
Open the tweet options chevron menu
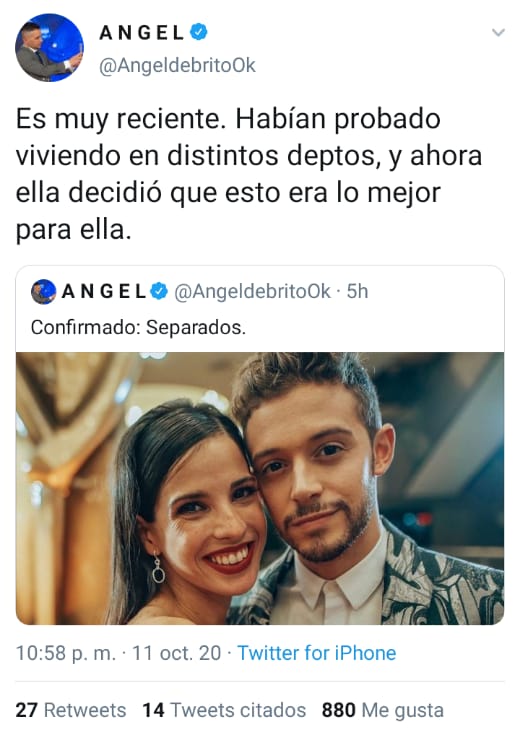[498, 32]
